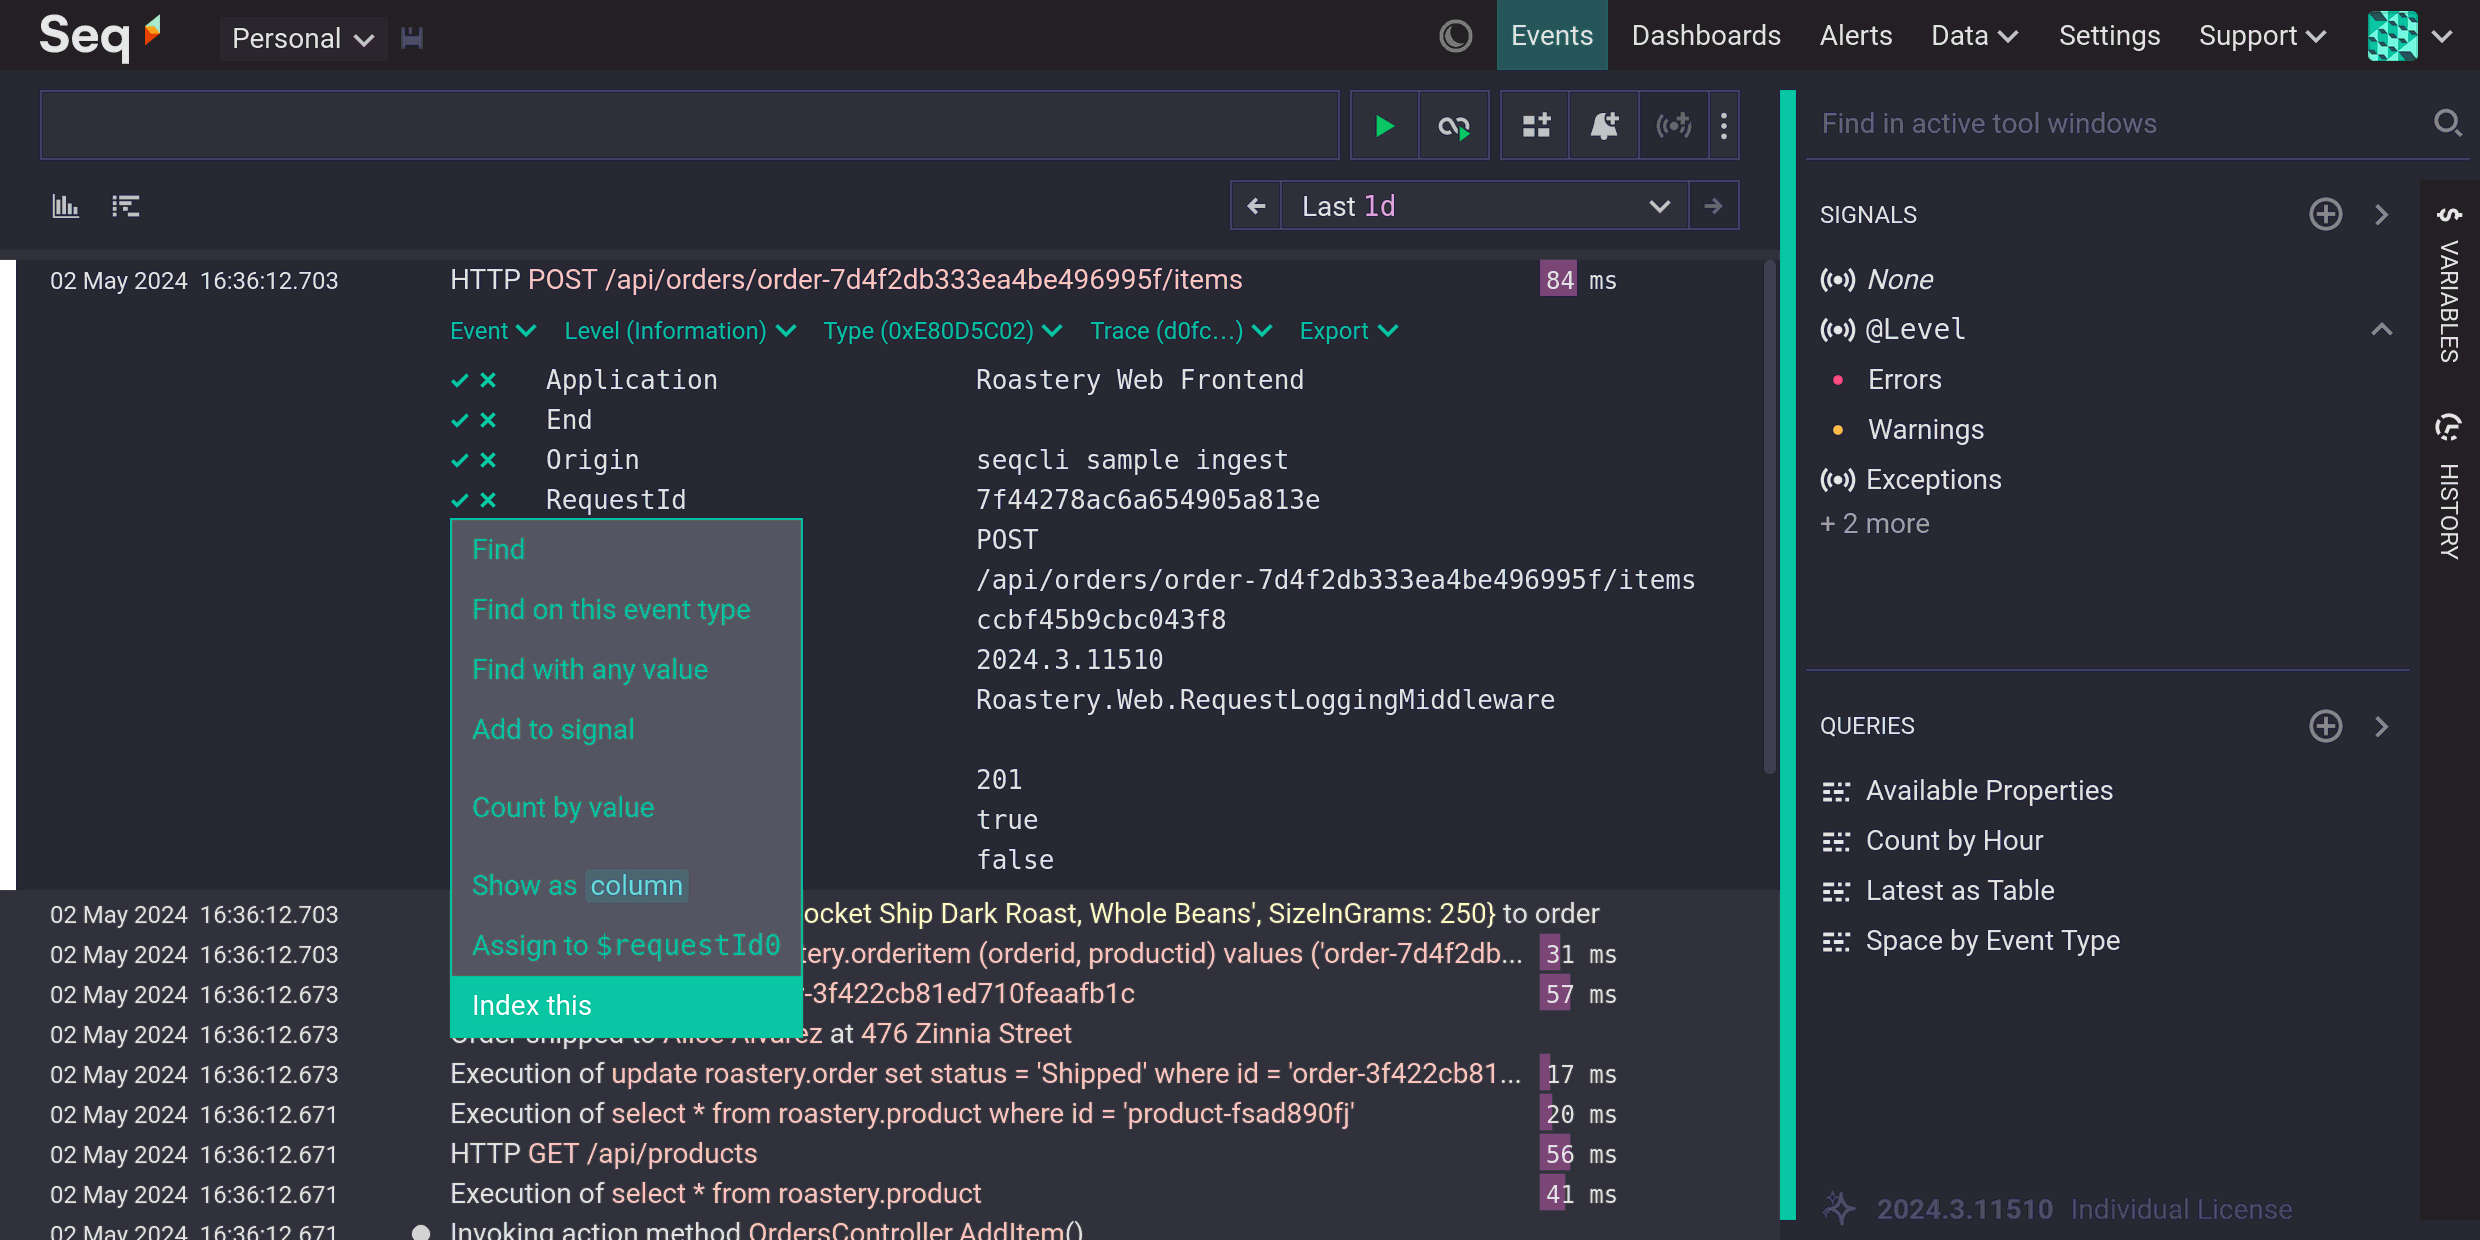Open the Dashboards tab
Screen dimensions: 2480x1240
click(1706, 36)
